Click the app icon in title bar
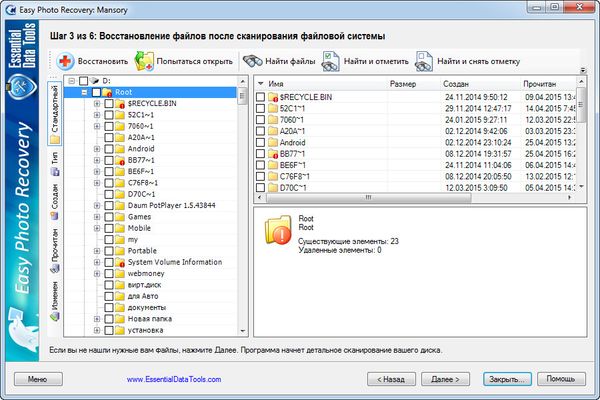The height and width of the screenshot is (400, 600). click(11, 9)
